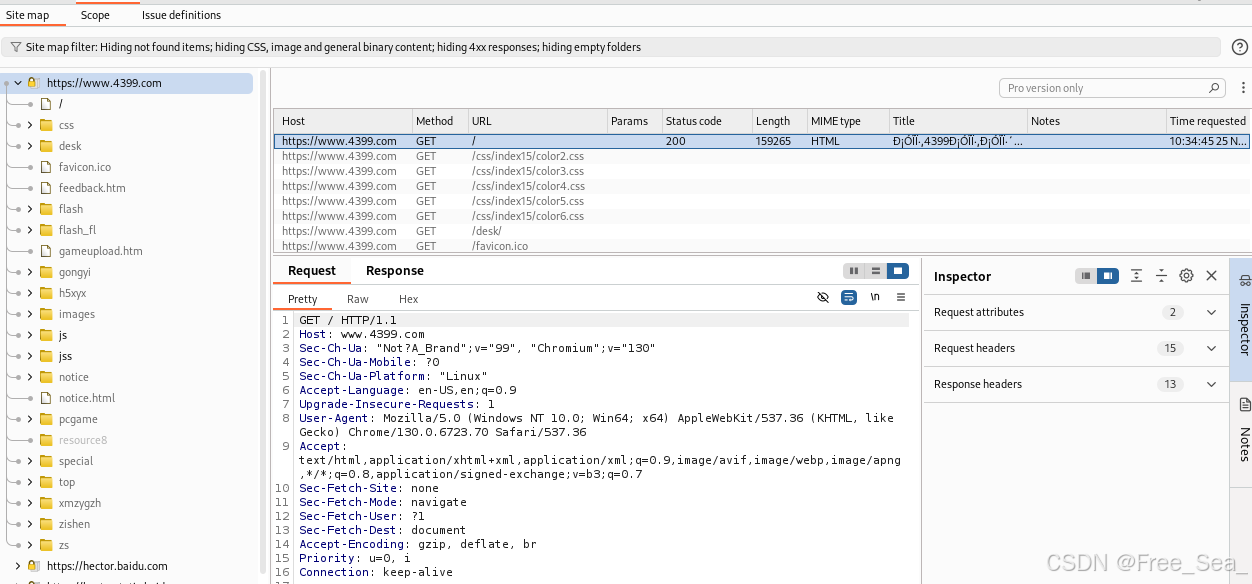1252x584 pixels.
Task: Expand the desk folder arrow
Action: tap(30, 146)
